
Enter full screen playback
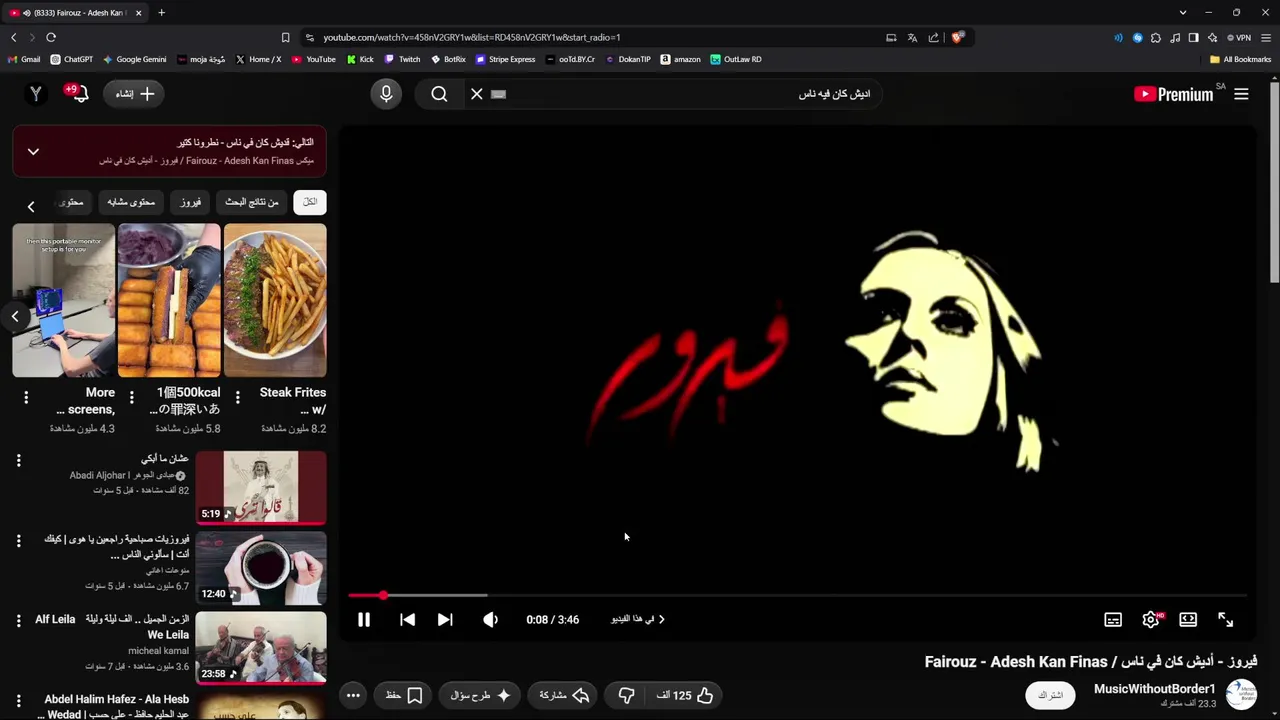pyautogui.click(x=1226, y=620)
